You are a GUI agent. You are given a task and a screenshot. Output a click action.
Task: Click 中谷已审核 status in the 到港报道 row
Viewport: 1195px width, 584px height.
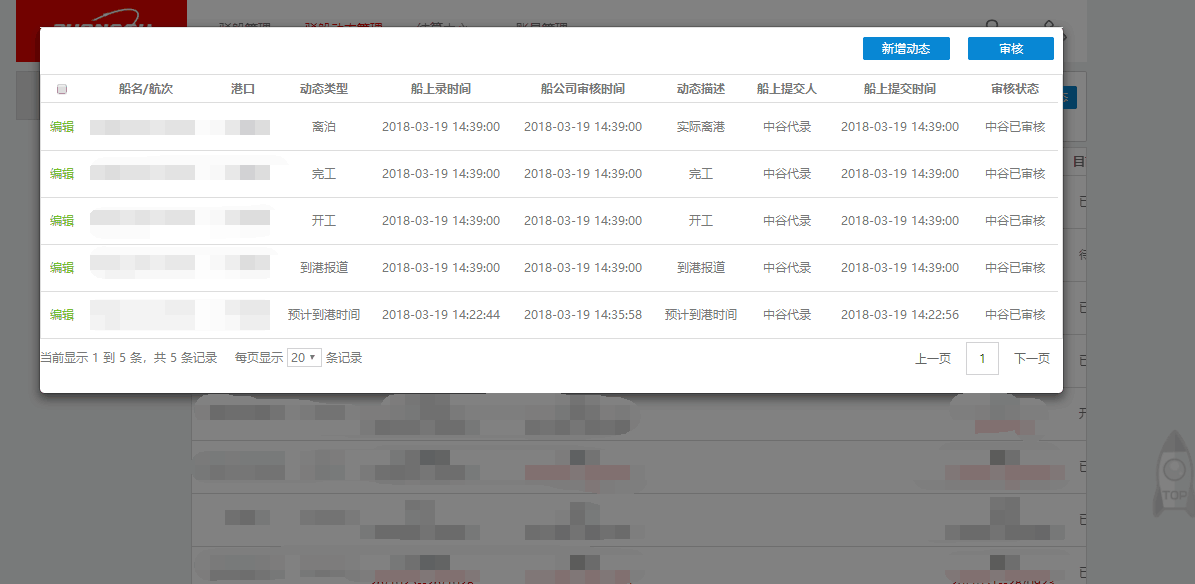coord(1014,268)
